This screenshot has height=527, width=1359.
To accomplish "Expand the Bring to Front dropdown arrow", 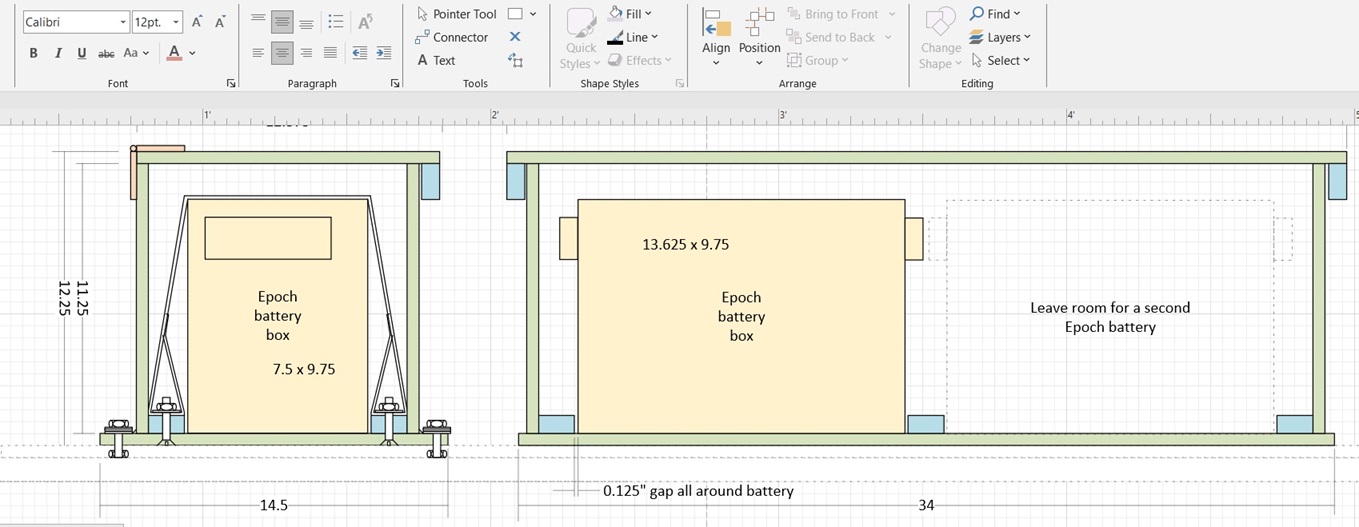I will click(x=891, y=14).
